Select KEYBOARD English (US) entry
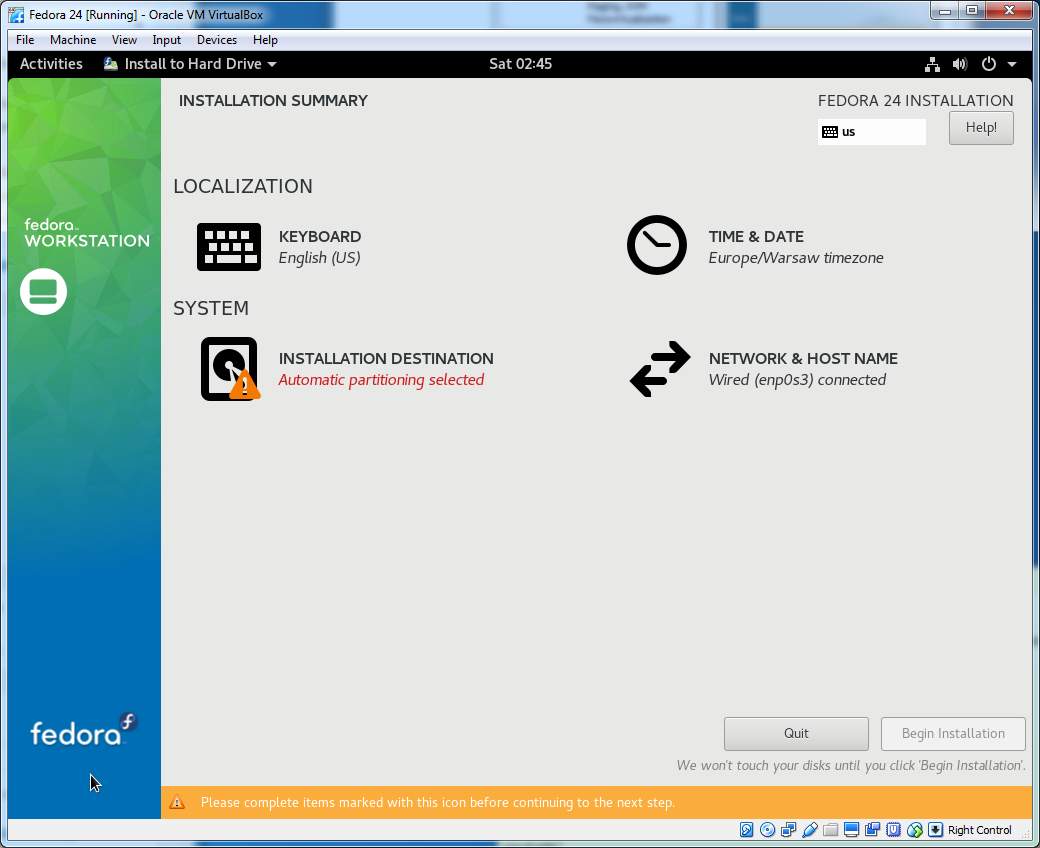This screenshot has height=848, width=1040. click(x=279, y=247)
